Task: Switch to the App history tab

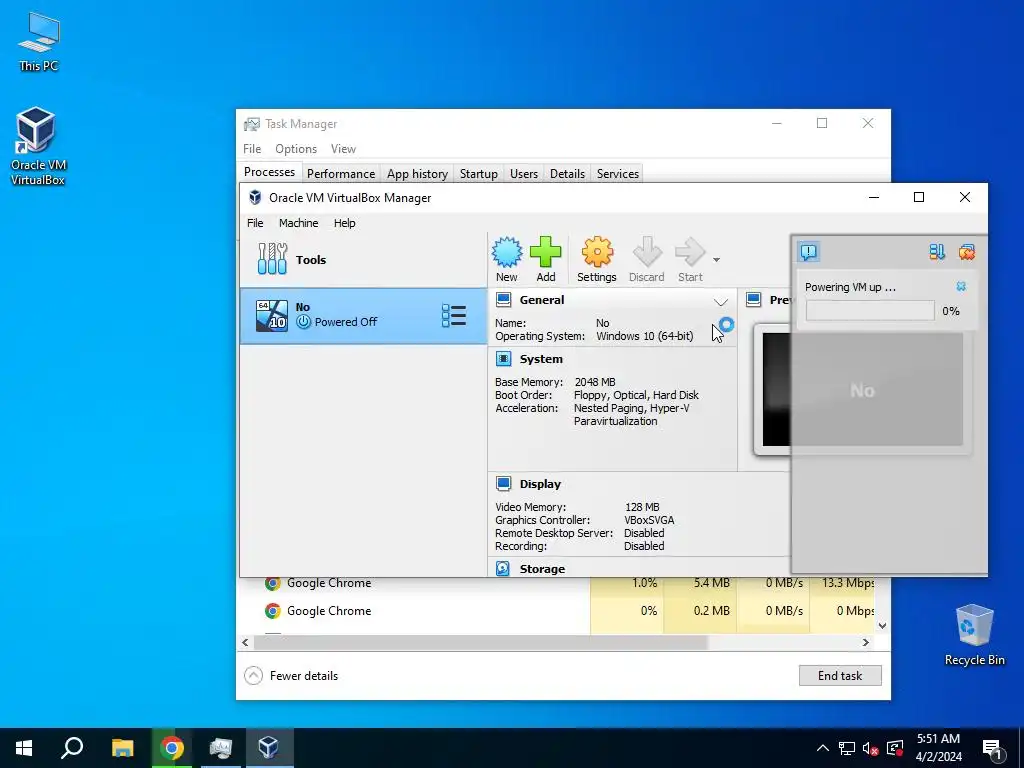Action: tap(417, 174)
